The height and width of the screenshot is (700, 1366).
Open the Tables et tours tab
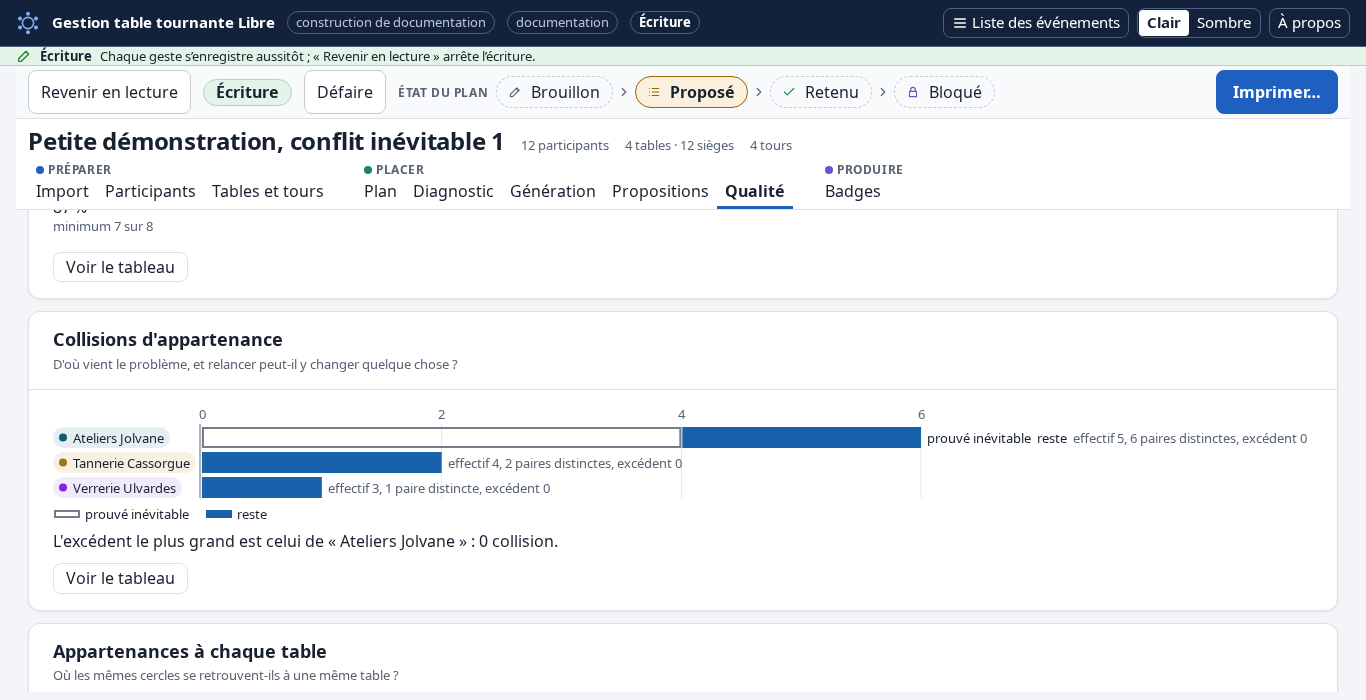tap(268, 191)
